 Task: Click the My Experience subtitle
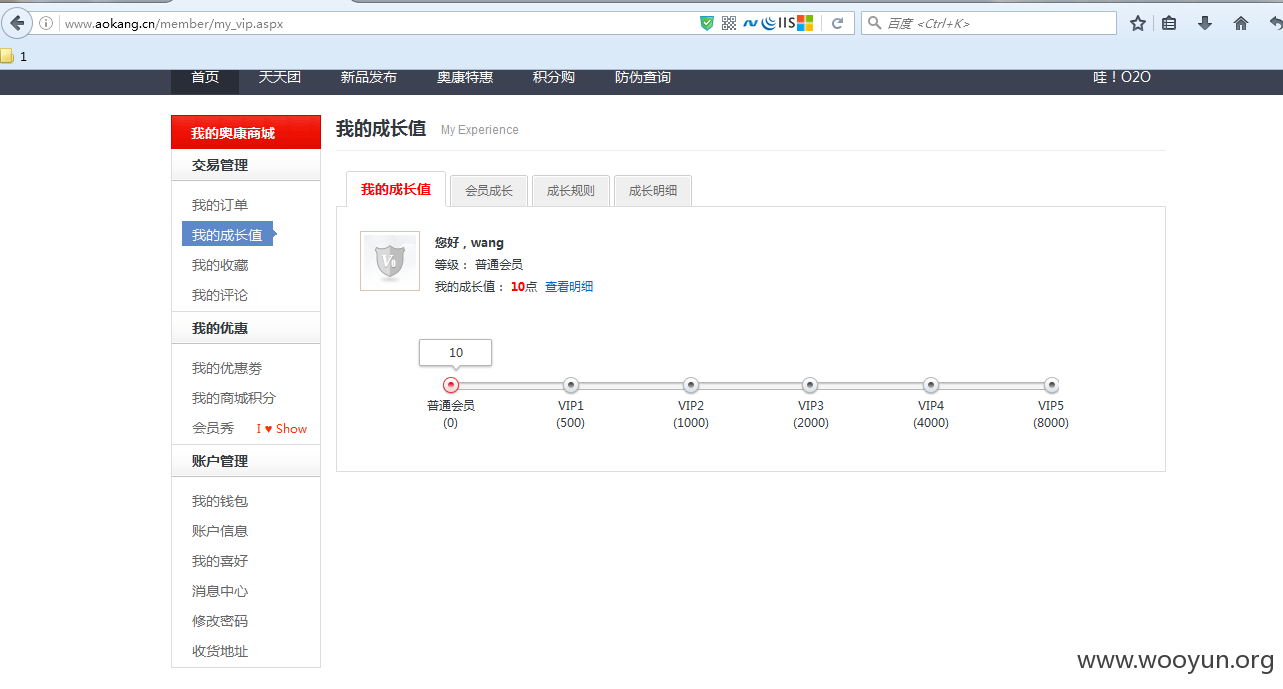(x=480, y=130)
